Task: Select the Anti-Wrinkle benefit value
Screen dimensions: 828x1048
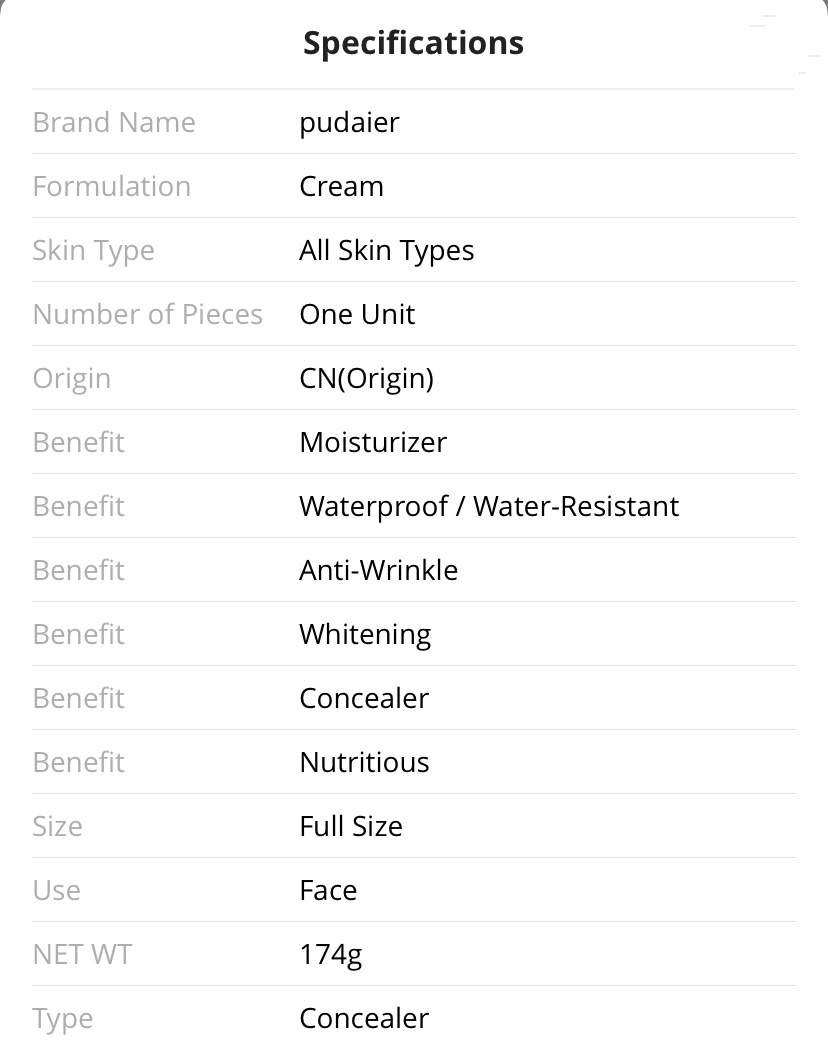Action: click(378, 570)
